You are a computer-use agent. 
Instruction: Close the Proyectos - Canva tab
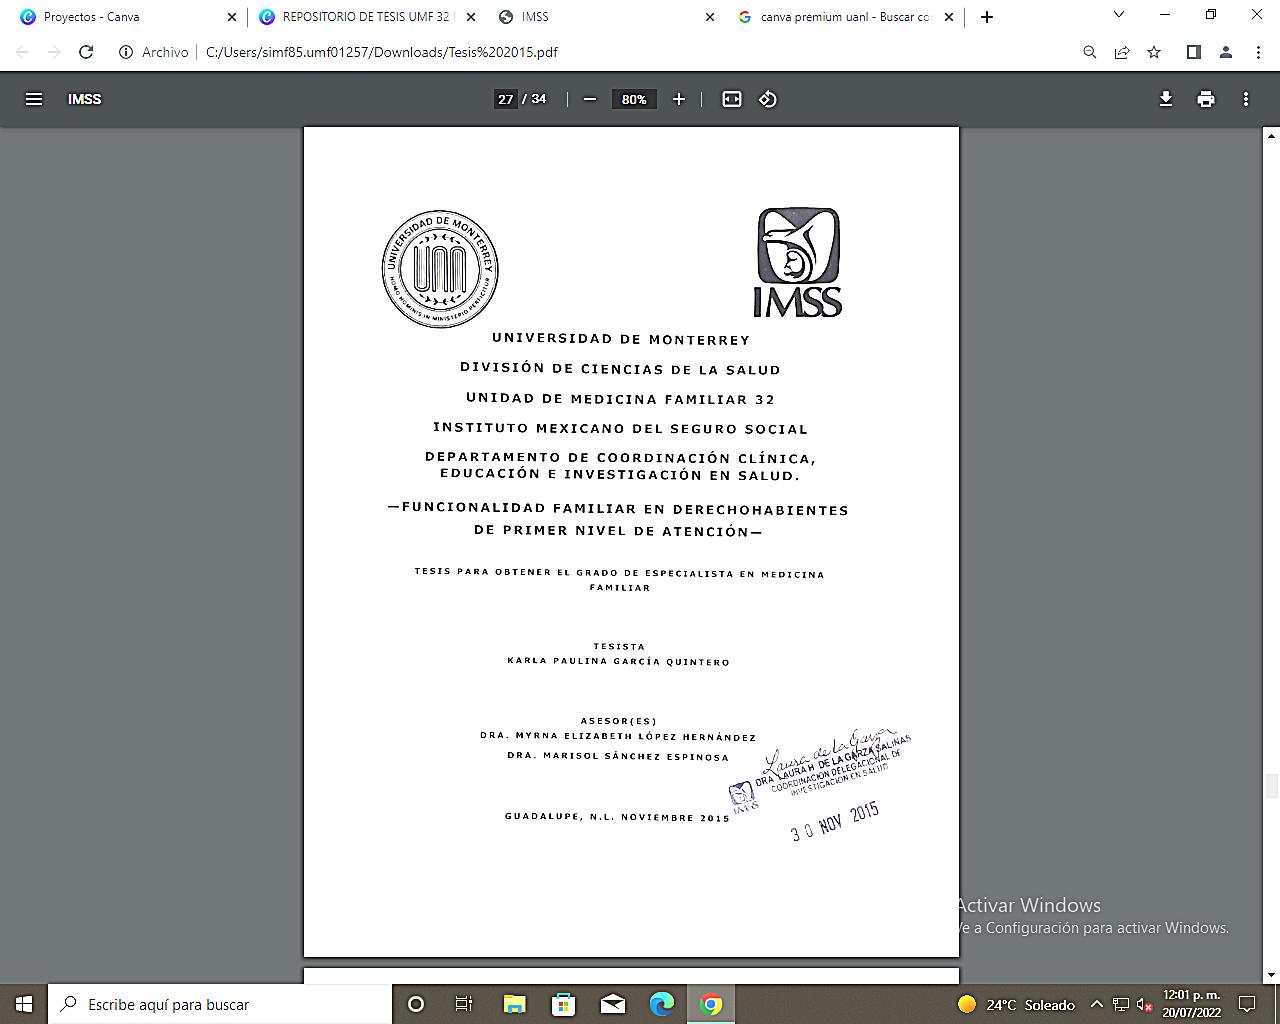[x=232, y=17]
